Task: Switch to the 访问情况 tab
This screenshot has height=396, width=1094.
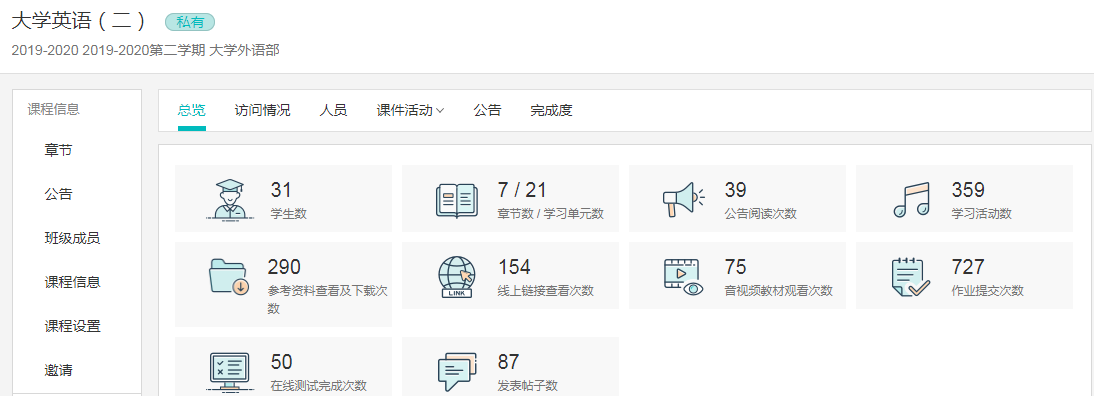Action: [262, 110]
